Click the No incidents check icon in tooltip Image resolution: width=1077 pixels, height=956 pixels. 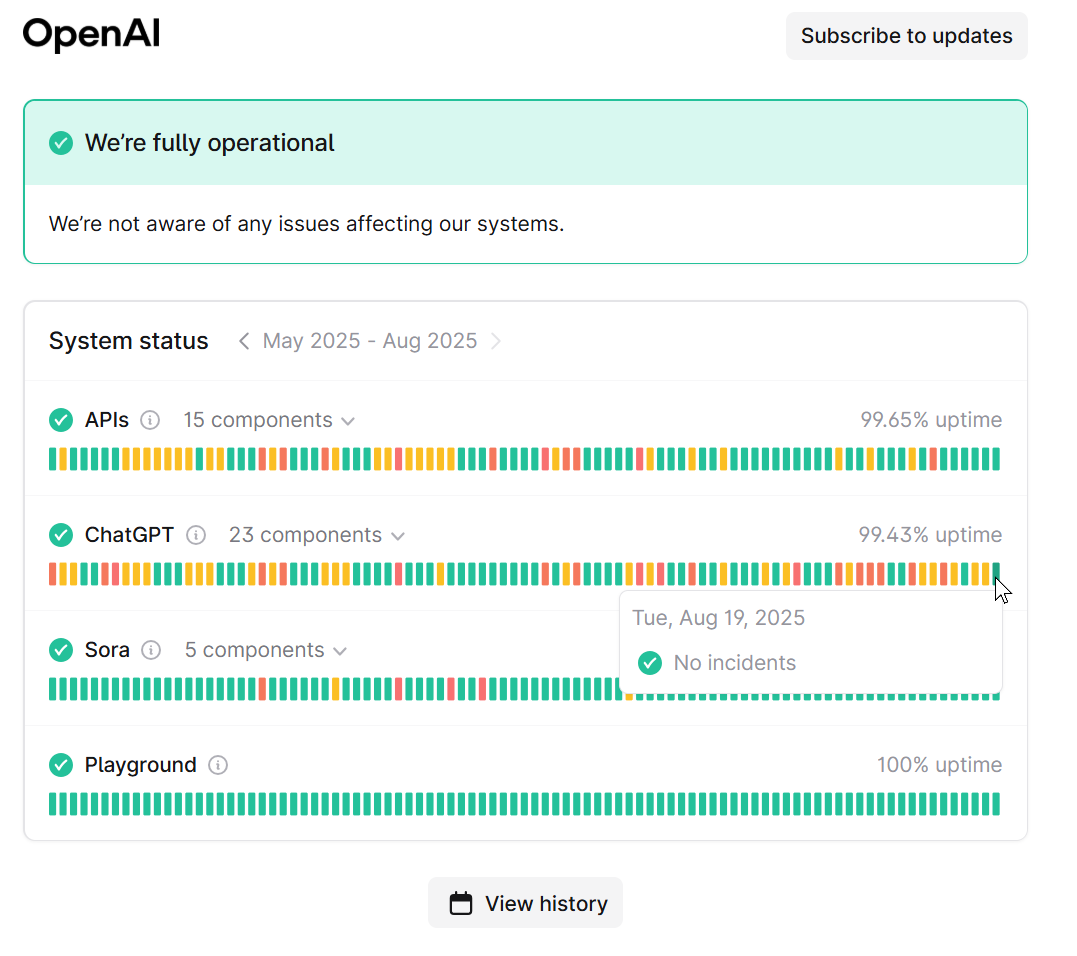click(x=650, y=663)
